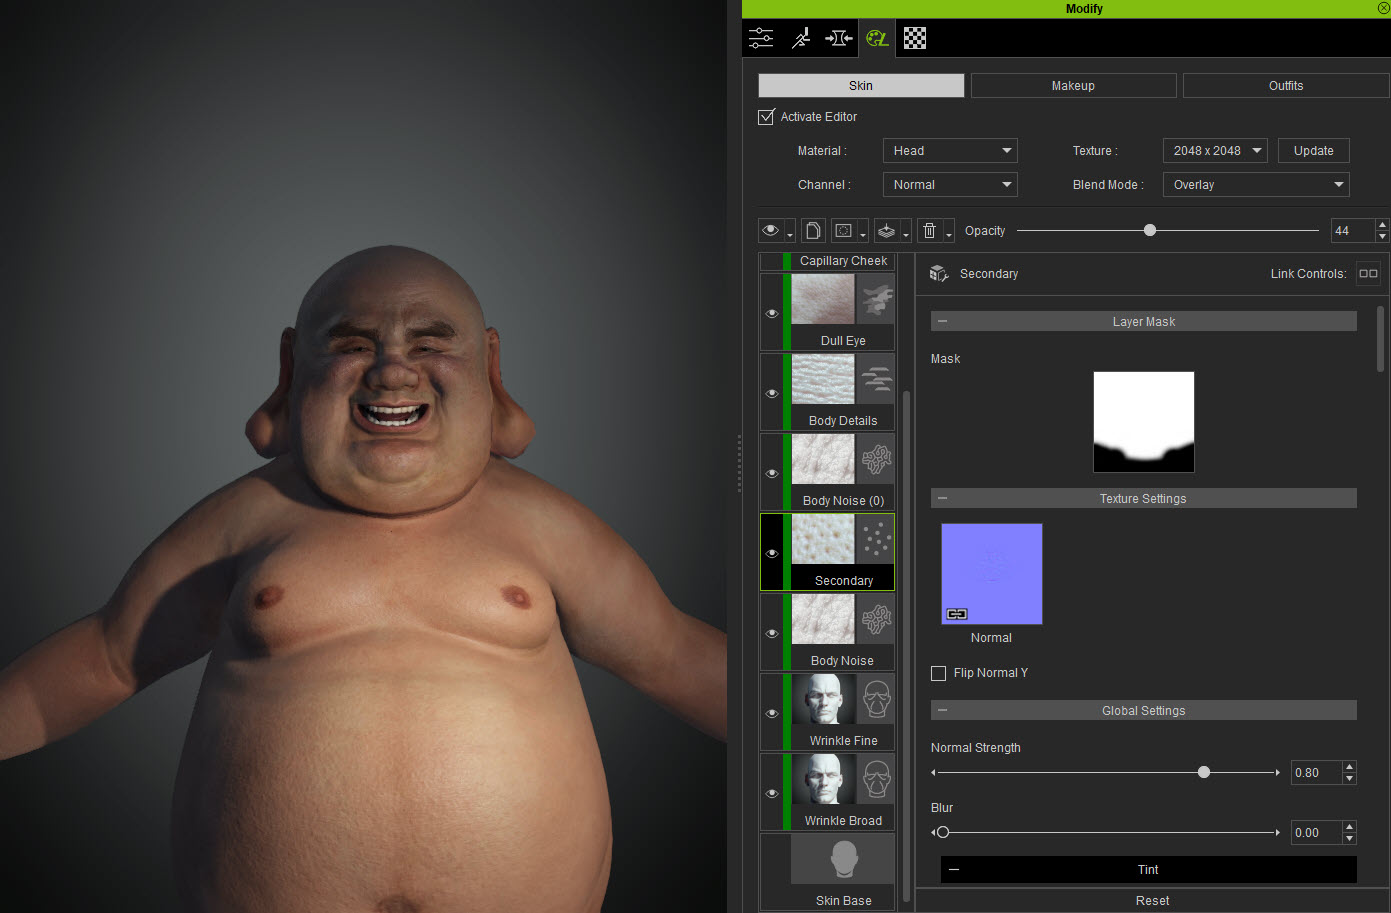Viewport: 1391px width, 913px height.
Task: Uncheck the Activate Editor checkbox
Action: [x=766, y=117]
